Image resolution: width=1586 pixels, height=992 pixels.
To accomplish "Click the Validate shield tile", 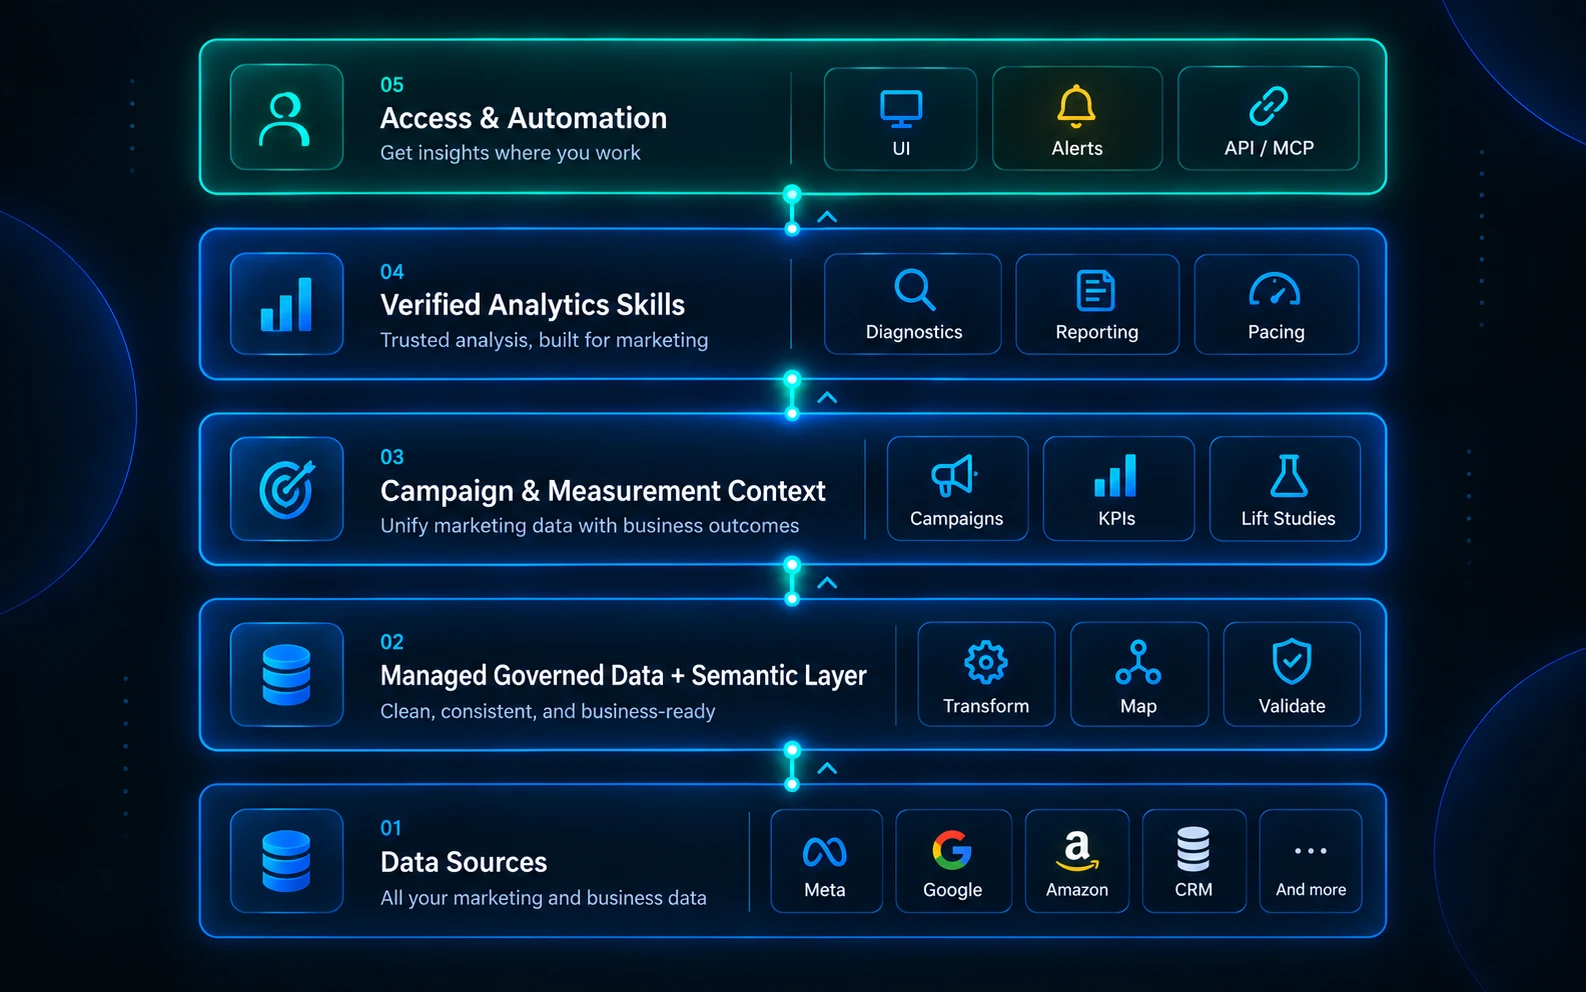I will (1292, 674).
